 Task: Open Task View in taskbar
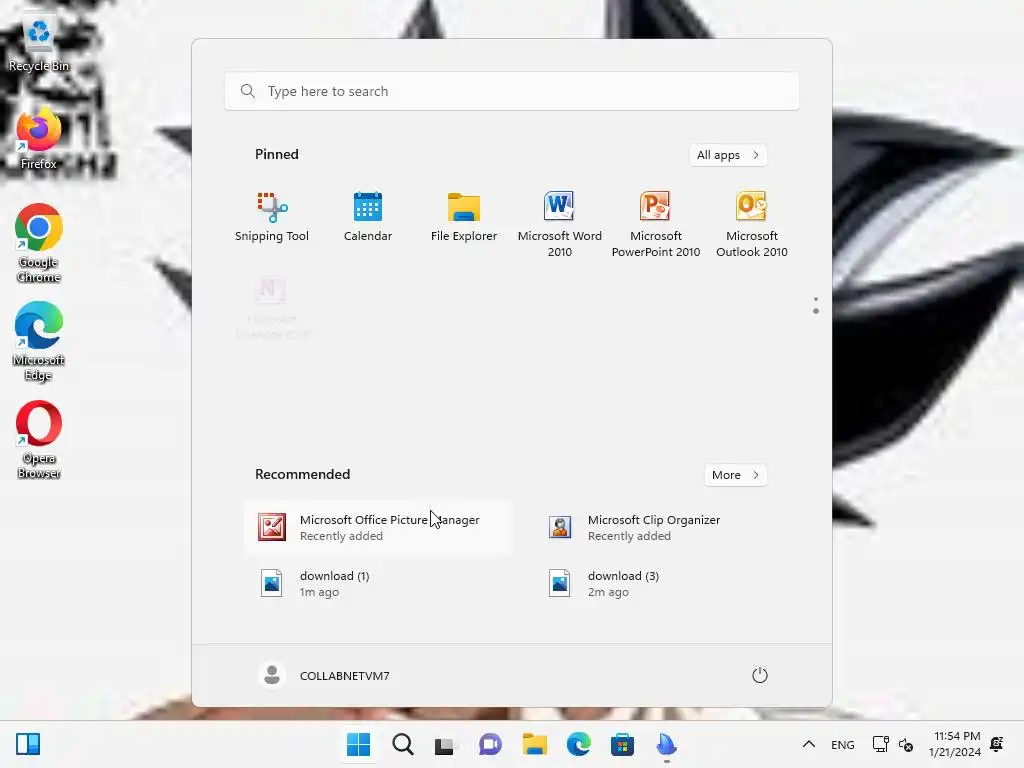pos(445,744)
